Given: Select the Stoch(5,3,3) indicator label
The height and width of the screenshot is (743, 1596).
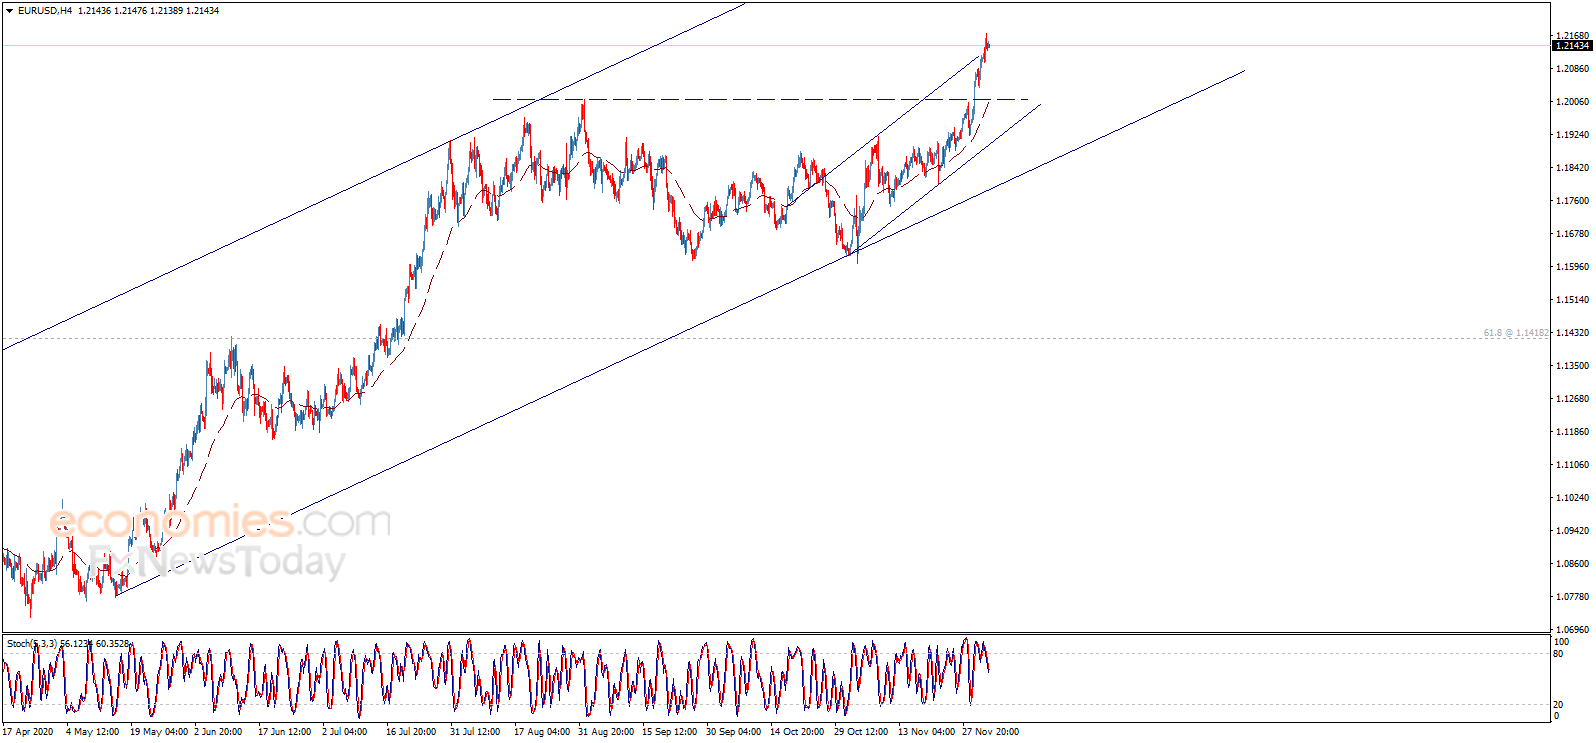Looking at the screenshot, I should click(x=32, y=644).
